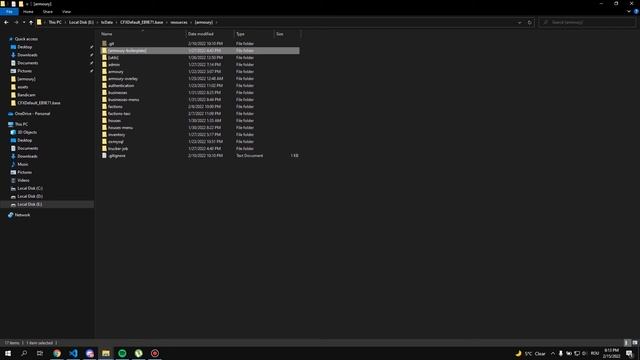Show hidden system tray icons
This screenshot has height=360, width=640.
click(x=553, y=353)
